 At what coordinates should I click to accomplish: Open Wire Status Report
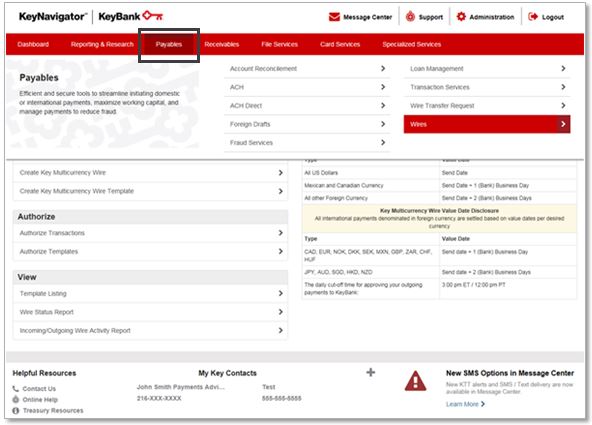150,312
